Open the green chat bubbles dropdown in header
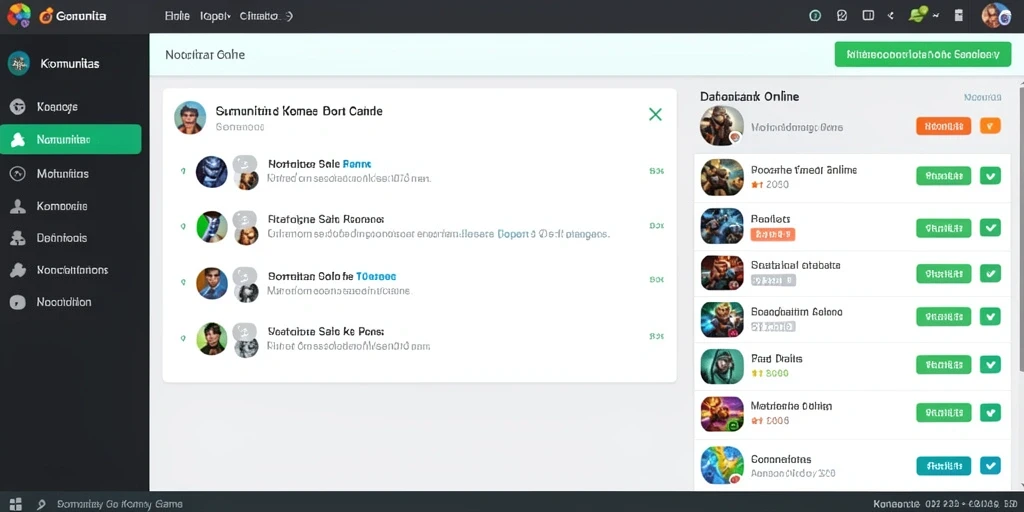The height and width of the screenshot is (512, 1024). click(x=923, y=14)
